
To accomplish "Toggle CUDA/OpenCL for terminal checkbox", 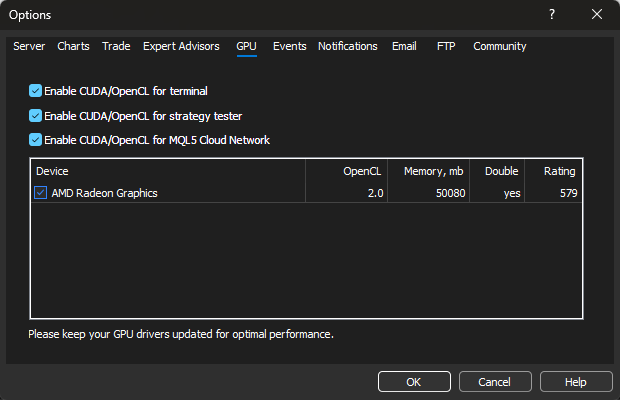I will [36, 91].
